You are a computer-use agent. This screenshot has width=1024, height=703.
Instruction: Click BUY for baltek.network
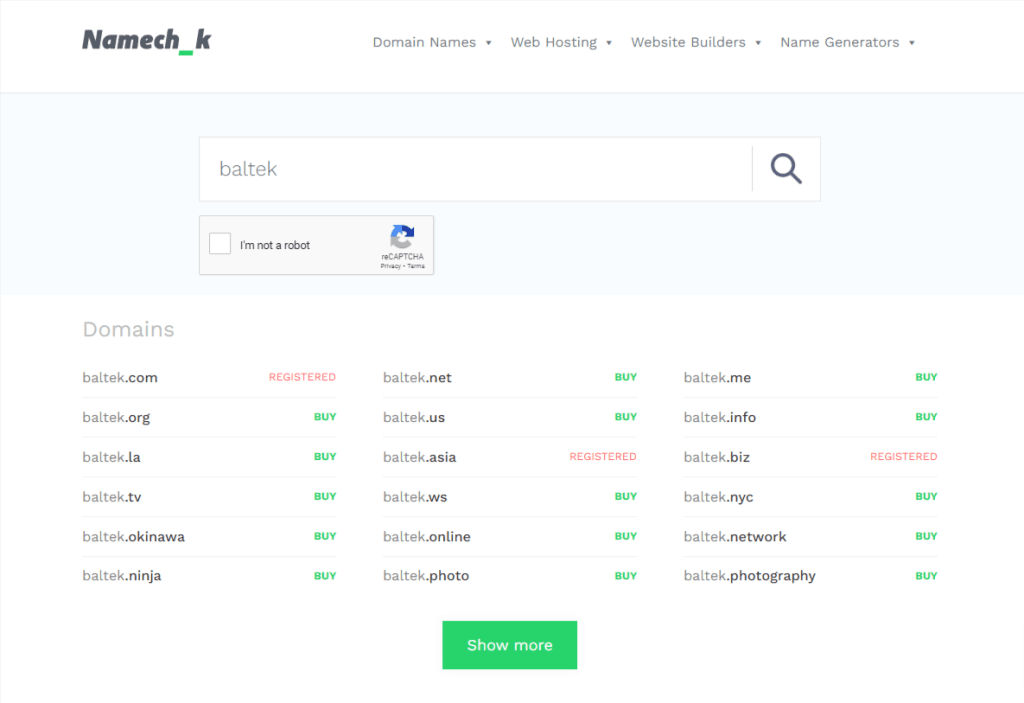coord(926,536)
